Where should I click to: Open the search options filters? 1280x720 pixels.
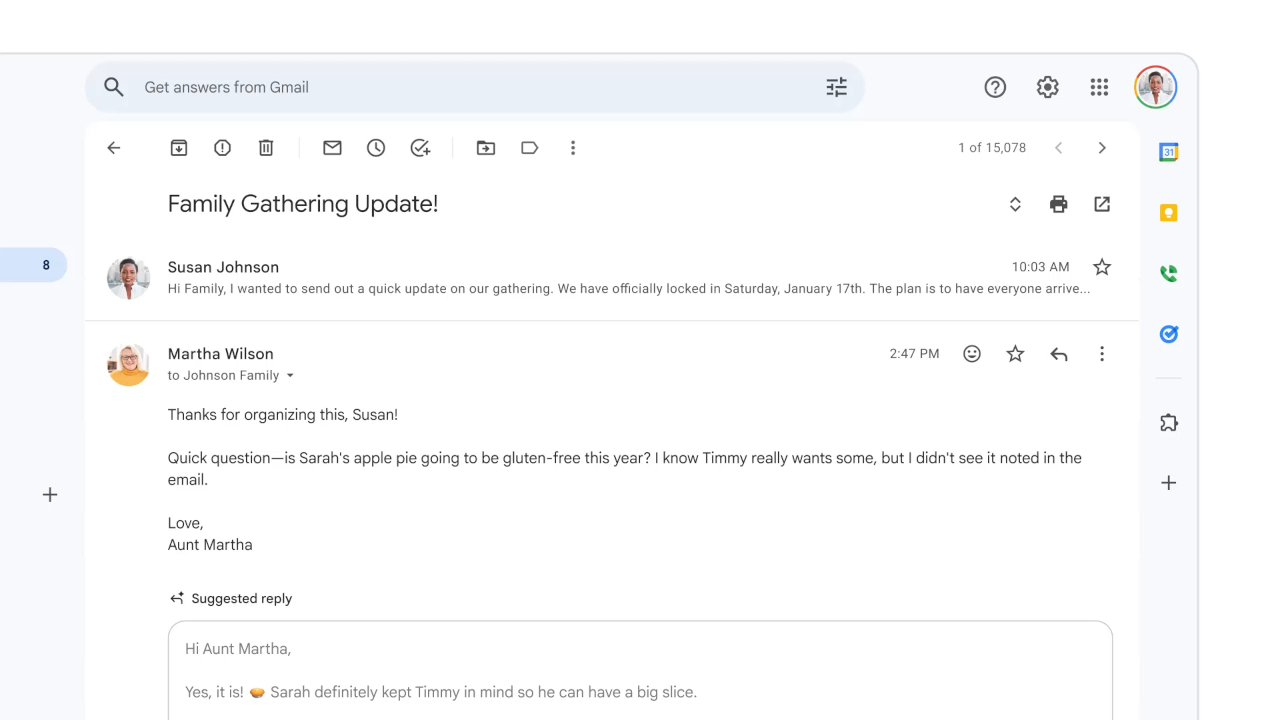(x=836, y=87)
